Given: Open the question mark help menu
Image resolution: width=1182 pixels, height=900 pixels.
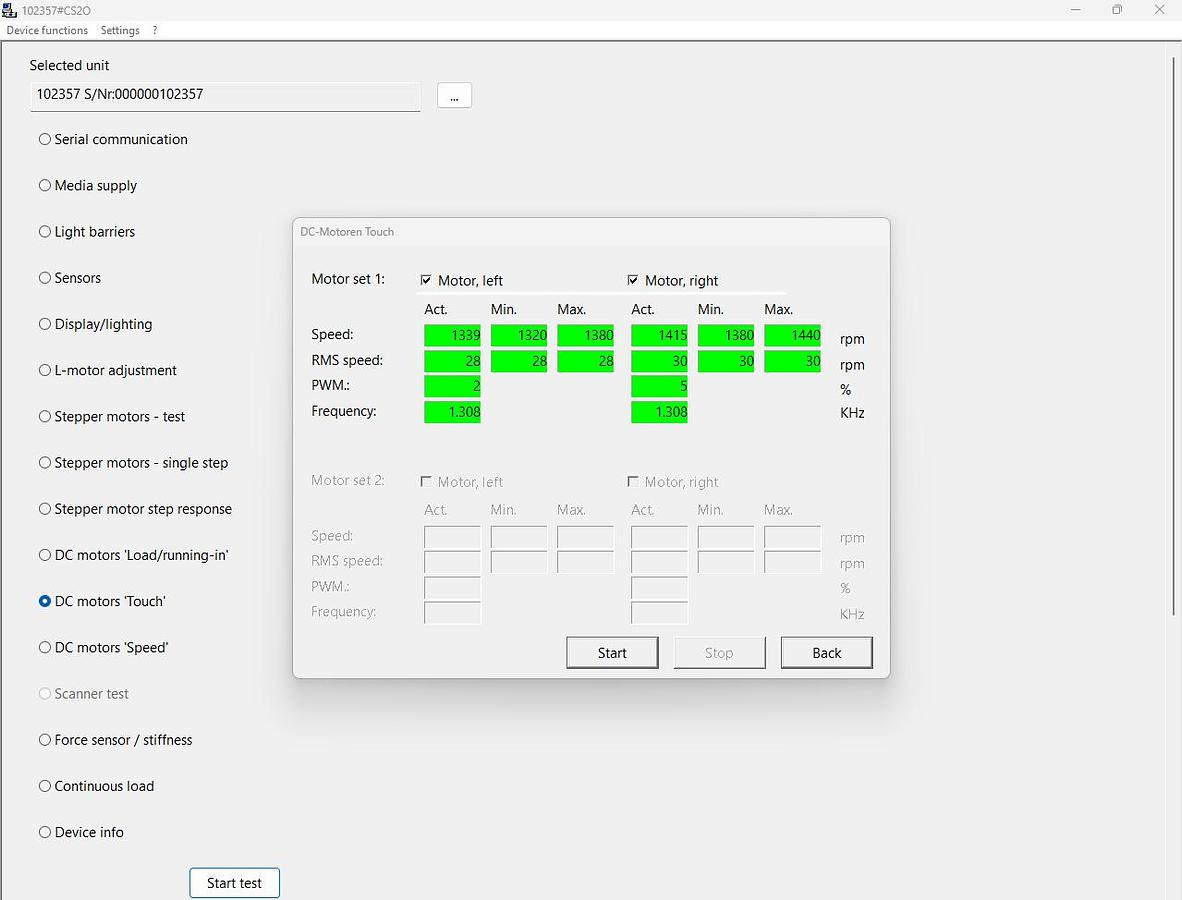Looking at the screenshot, I should [x=155, y=30].
